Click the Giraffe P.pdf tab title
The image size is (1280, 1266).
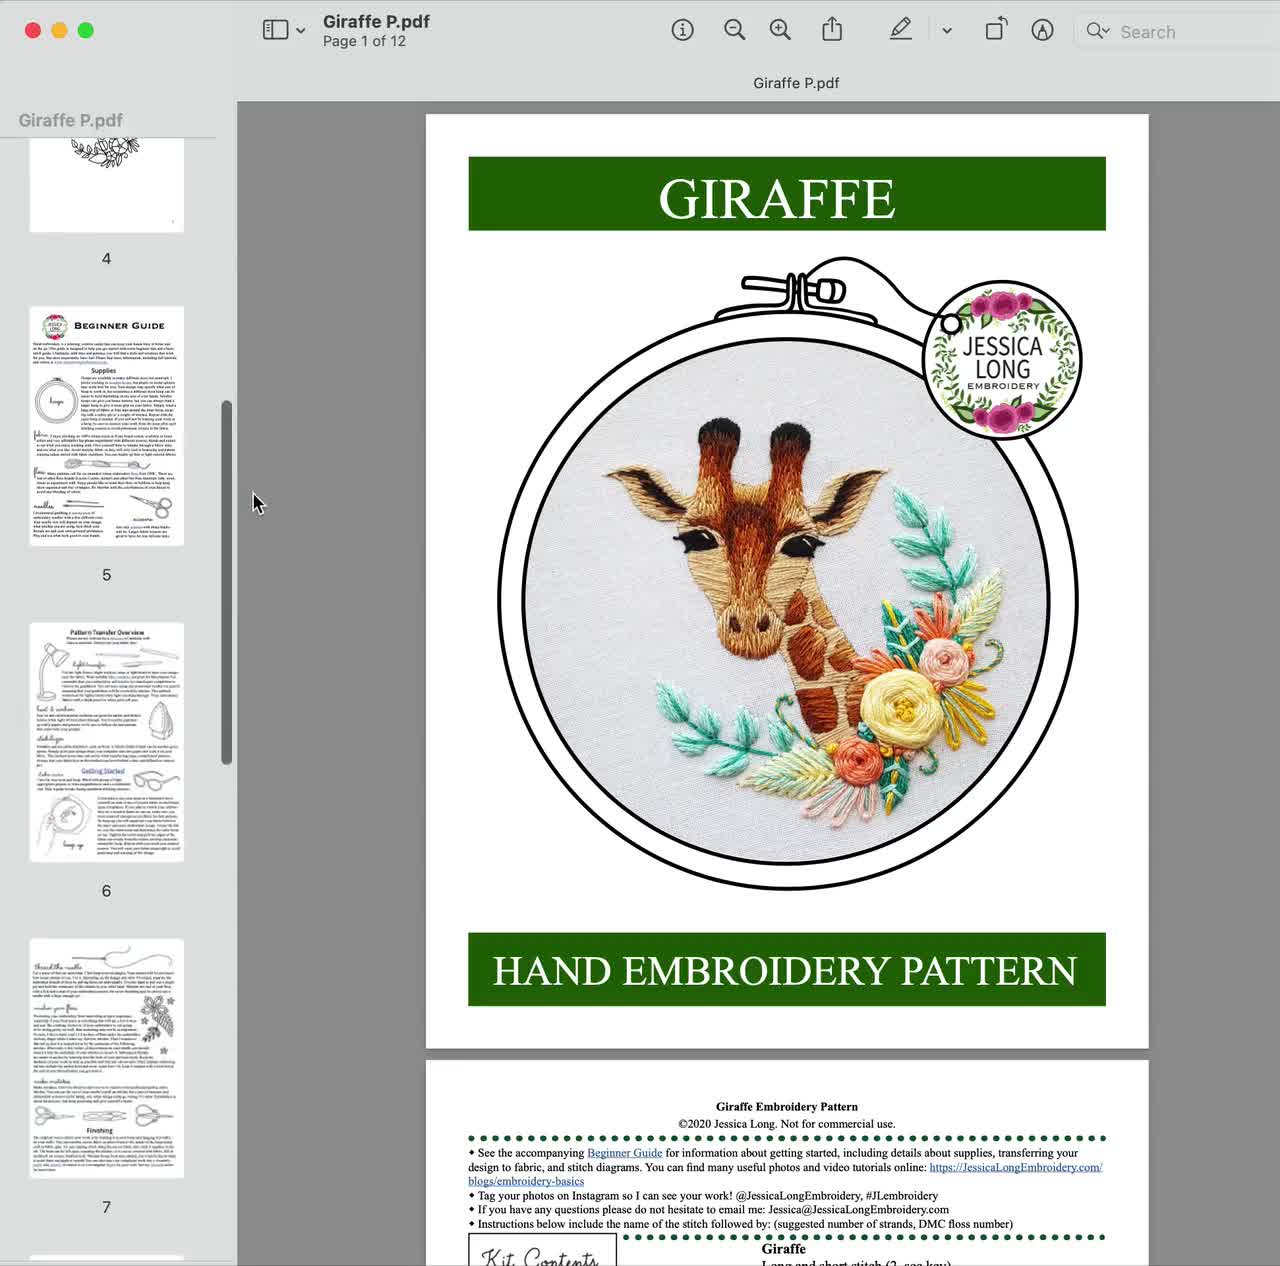click(796, 83)
